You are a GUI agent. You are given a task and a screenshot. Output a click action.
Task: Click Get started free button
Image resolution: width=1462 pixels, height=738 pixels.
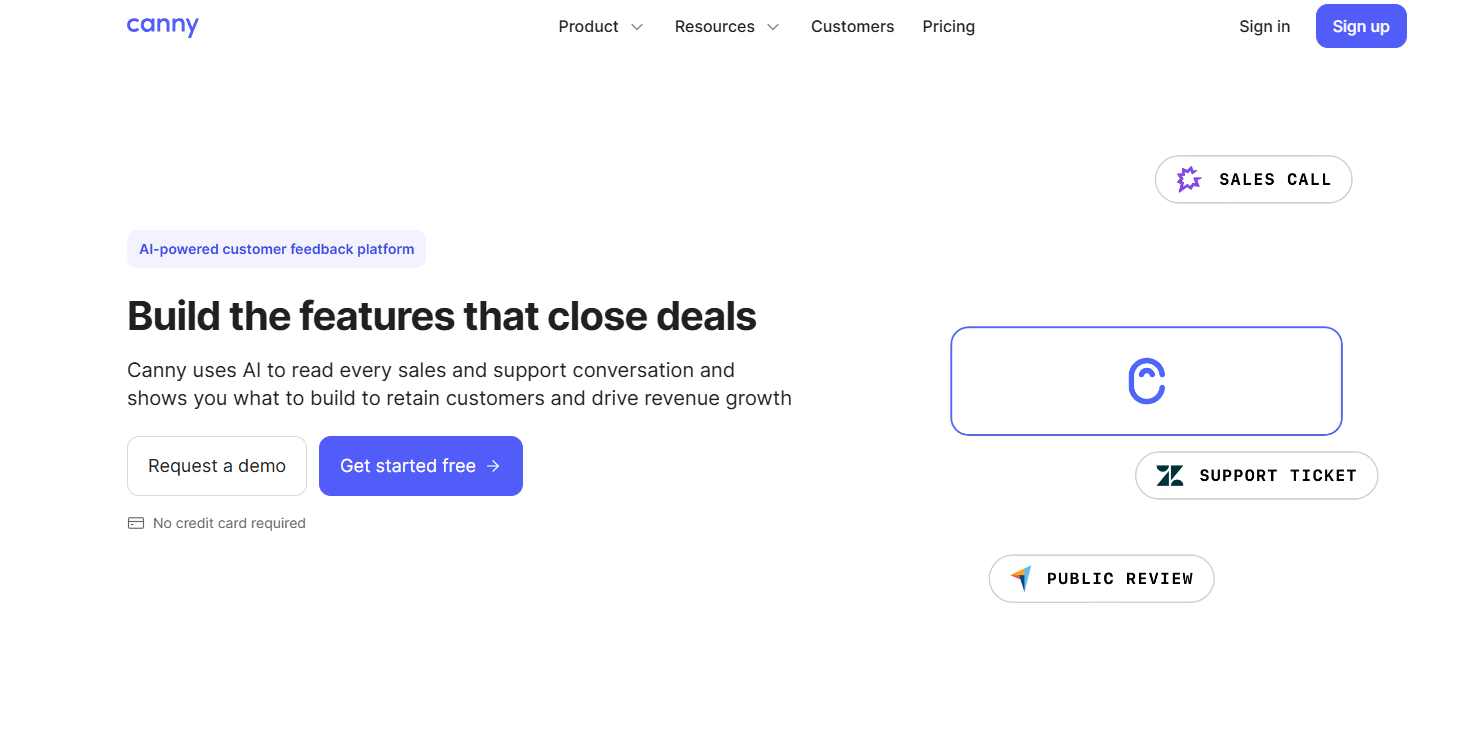coord(421,466)
